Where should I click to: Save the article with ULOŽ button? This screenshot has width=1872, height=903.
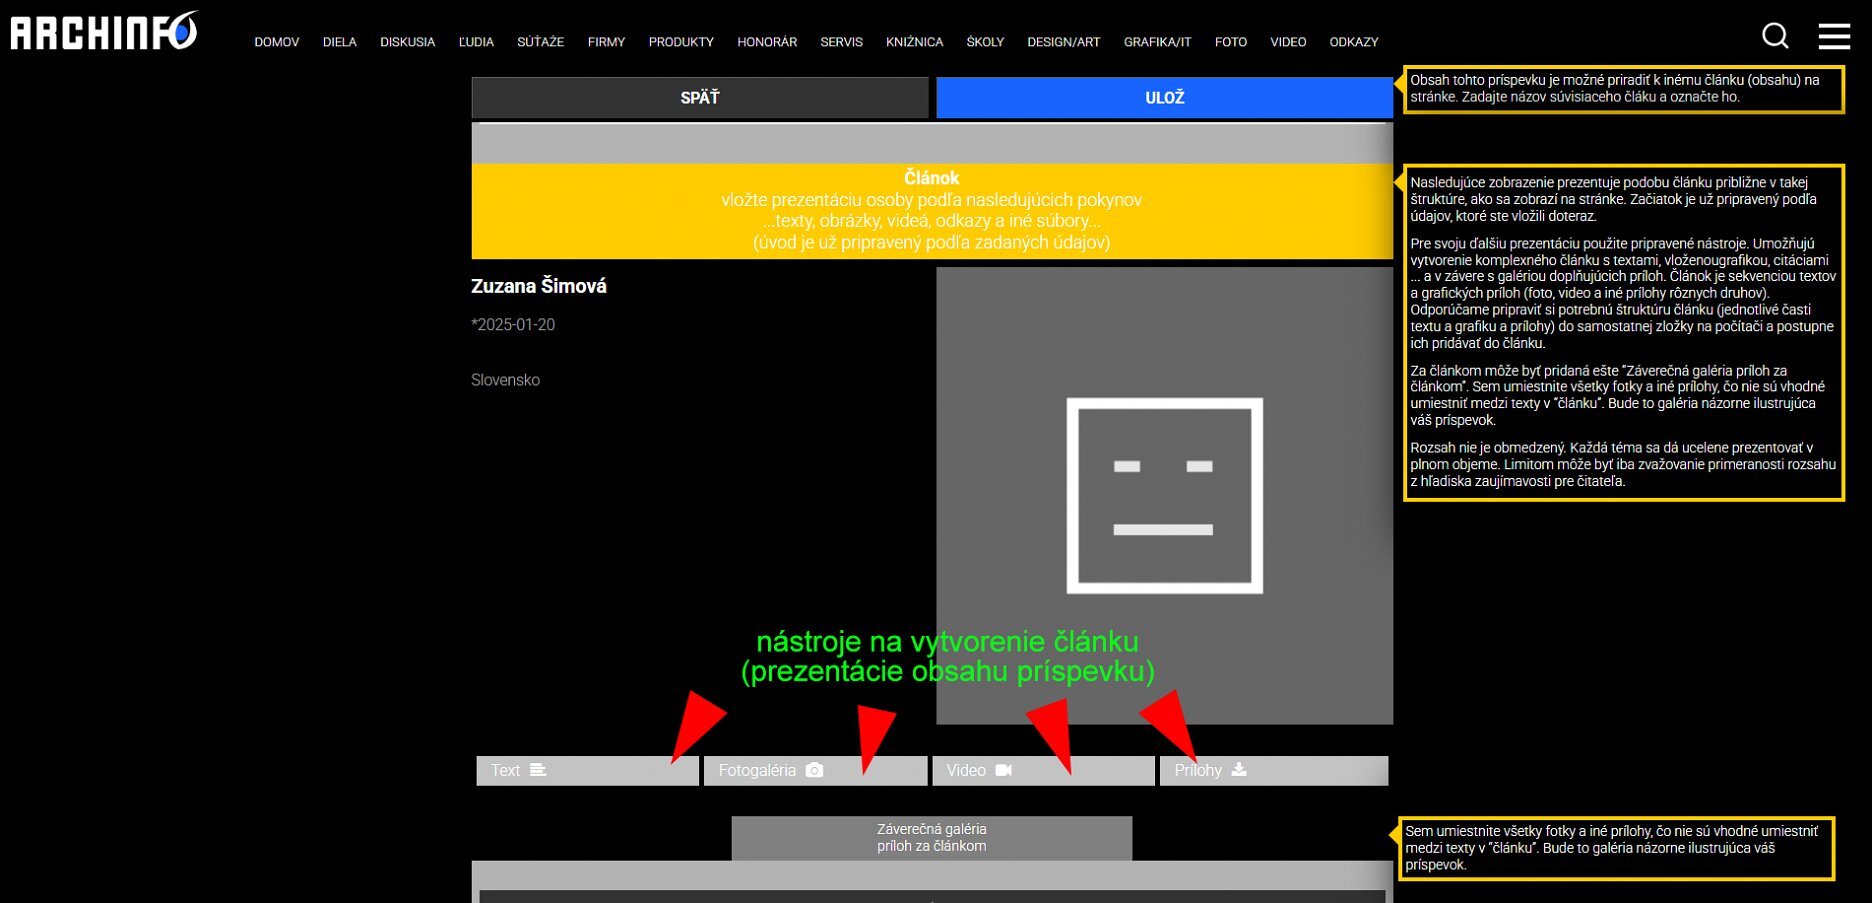[x=1164, y=98]
